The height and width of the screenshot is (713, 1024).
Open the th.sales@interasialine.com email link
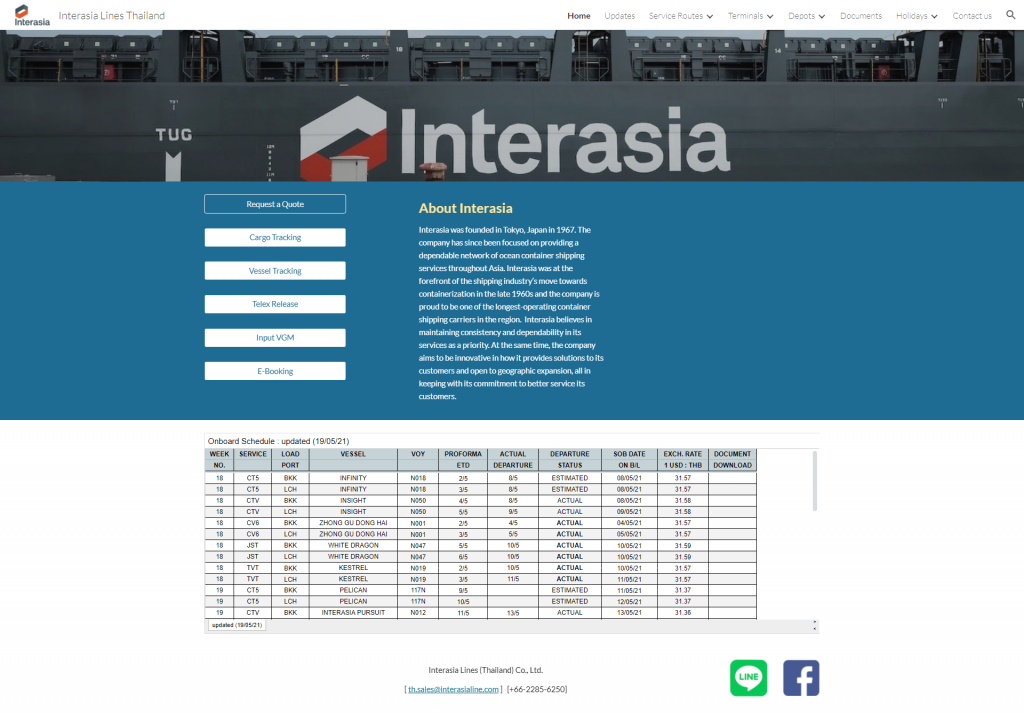pos(453,689)
